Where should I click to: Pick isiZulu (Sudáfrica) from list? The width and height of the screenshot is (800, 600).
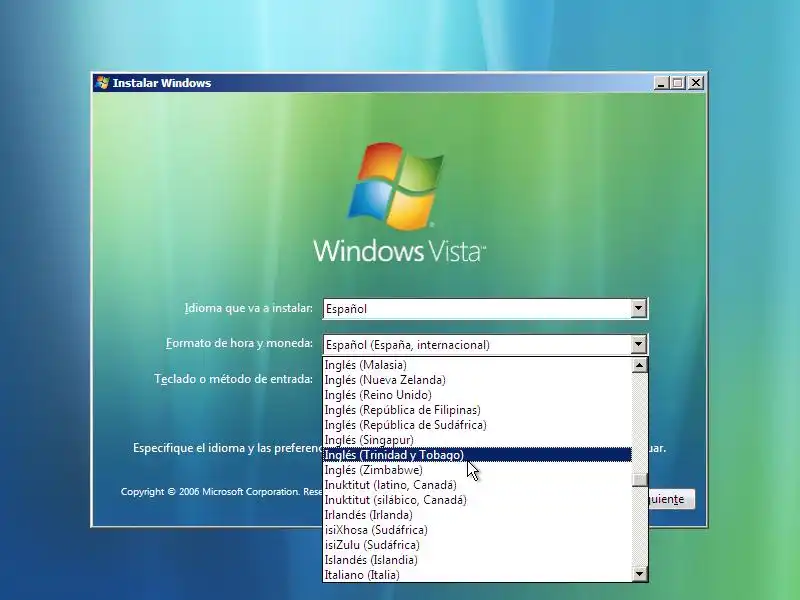click(478, 545)
